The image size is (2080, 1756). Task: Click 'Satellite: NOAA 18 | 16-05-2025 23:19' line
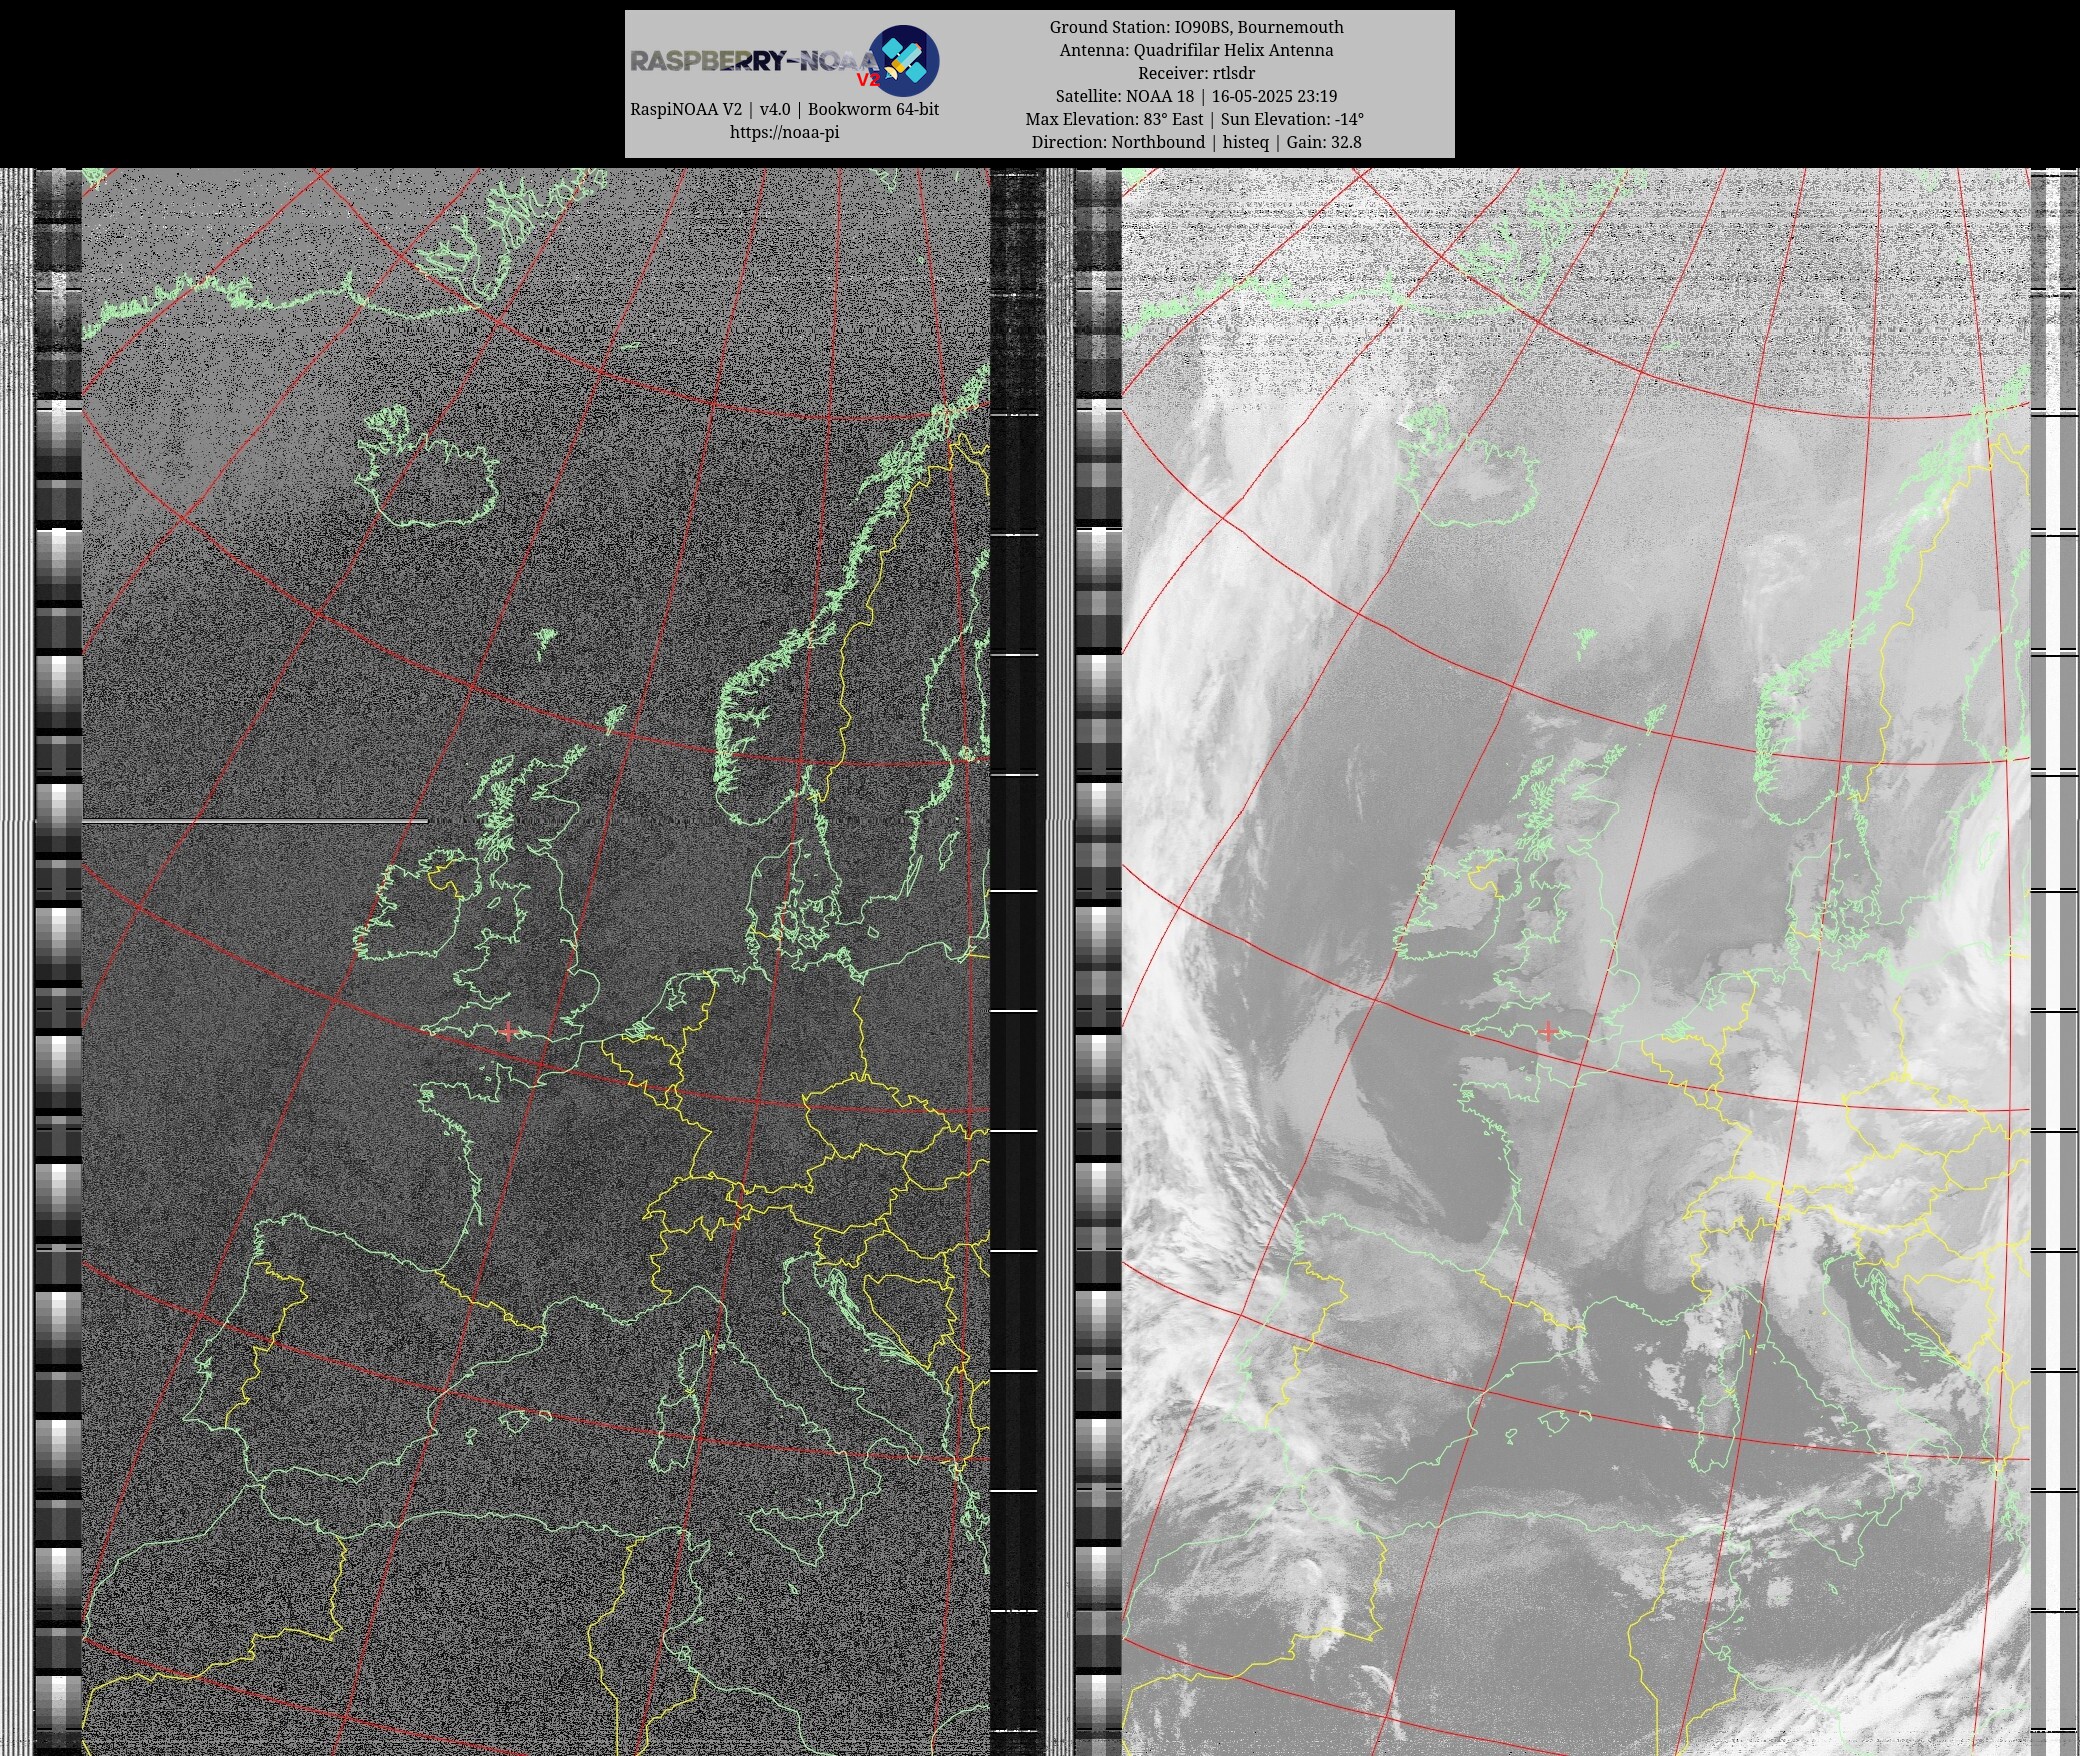1196,96
